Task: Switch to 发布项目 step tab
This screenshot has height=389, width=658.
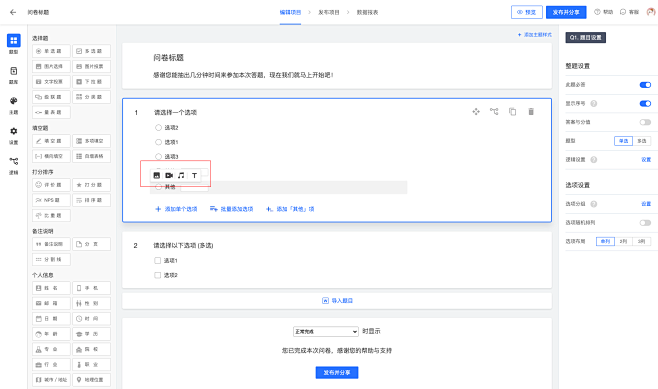Action: (329, 12)
